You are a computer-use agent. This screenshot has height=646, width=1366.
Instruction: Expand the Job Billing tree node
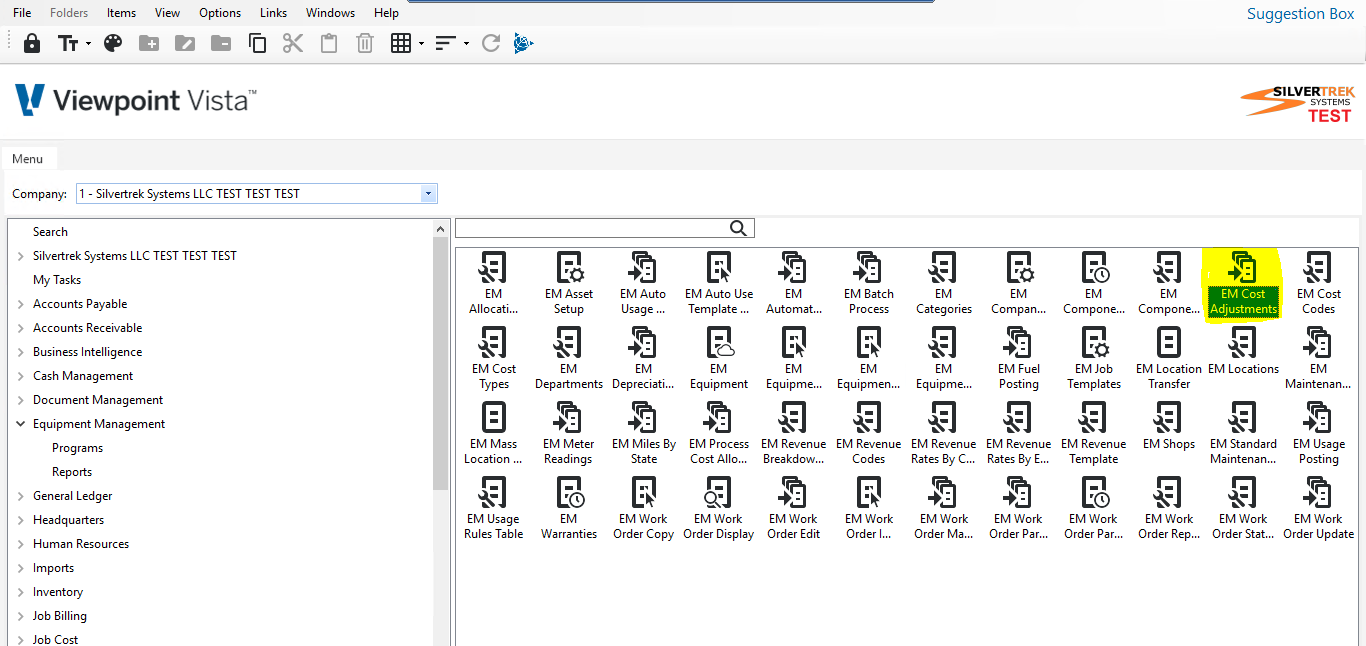[20, 616]
